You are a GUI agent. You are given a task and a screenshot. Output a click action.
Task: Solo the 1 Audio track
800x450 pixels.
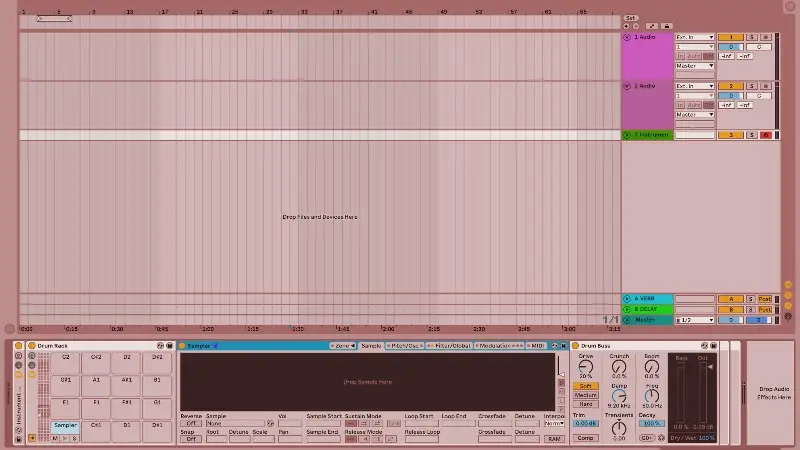(x=751, y=37)
